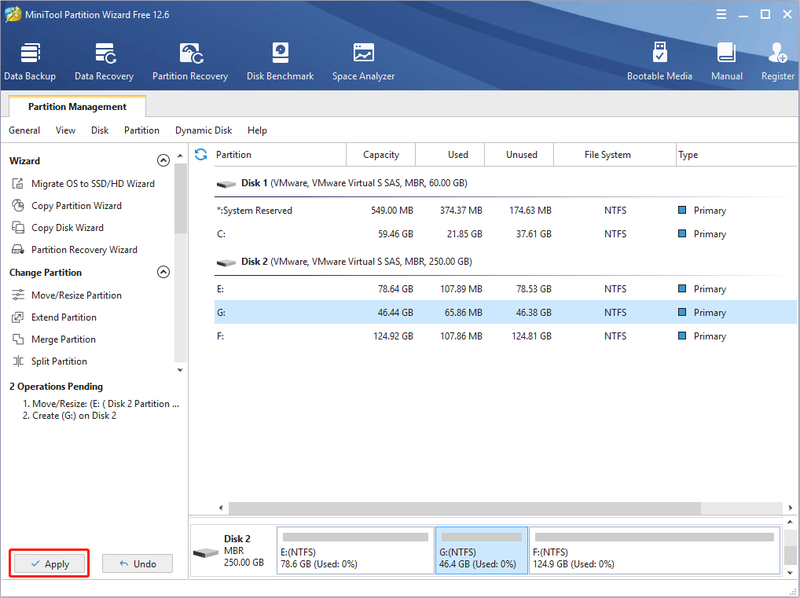
Task: Collapse the Change Partition section
Action: pos(163,272)
